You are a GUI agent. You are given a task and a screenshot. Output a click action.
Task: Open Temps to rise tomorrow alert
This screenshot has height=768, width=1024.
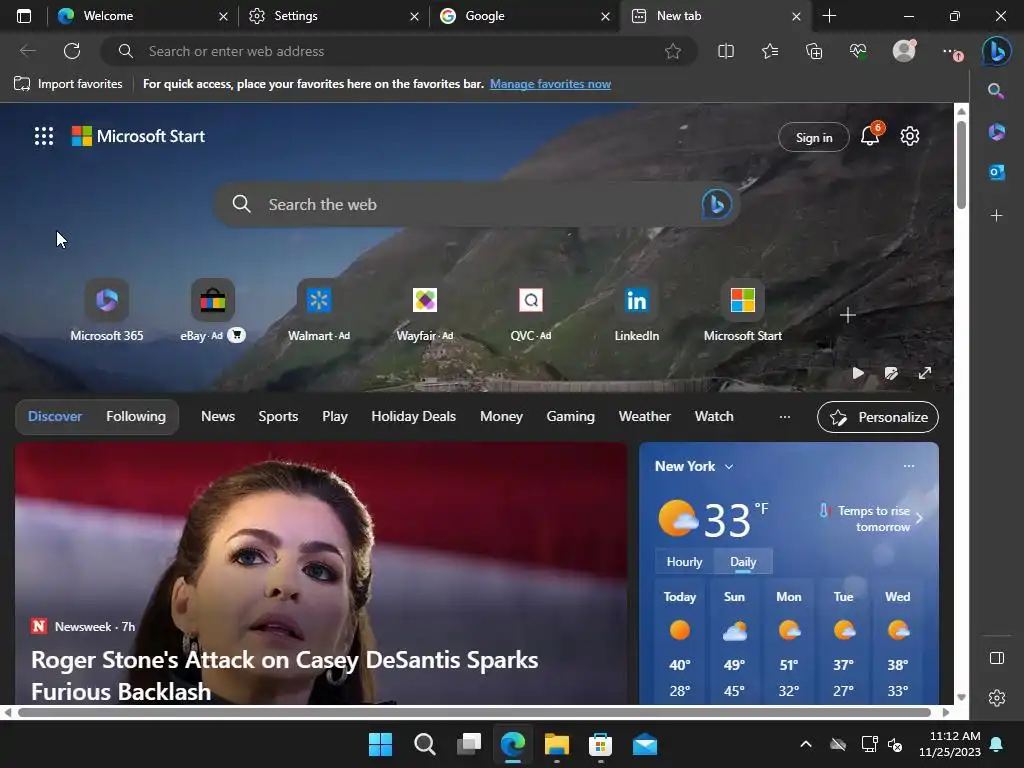(x=871, y=519)
